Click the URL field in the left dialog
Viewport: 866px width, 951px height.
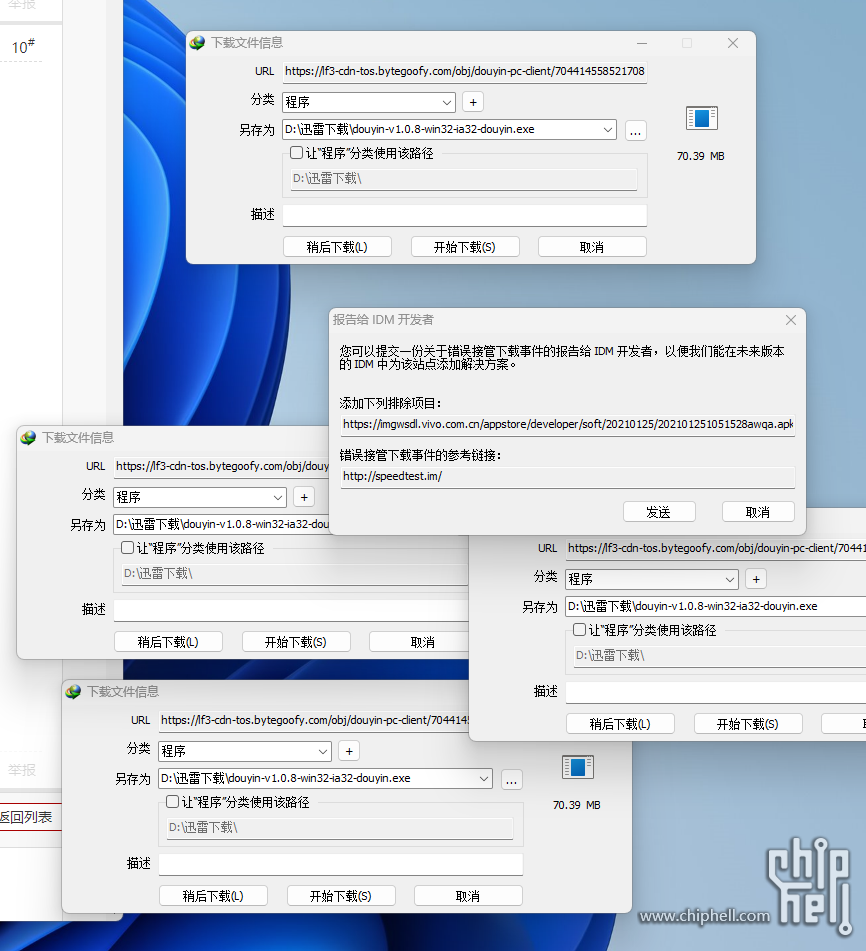tap(221, 466)
